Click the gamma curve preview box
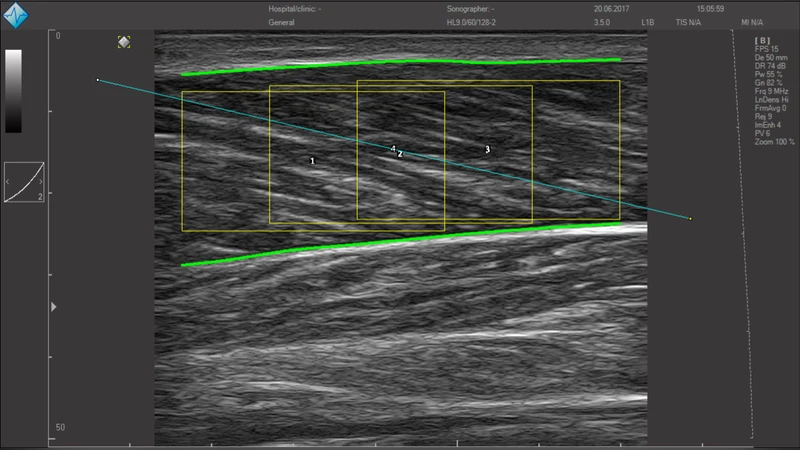 click(24, 182)
